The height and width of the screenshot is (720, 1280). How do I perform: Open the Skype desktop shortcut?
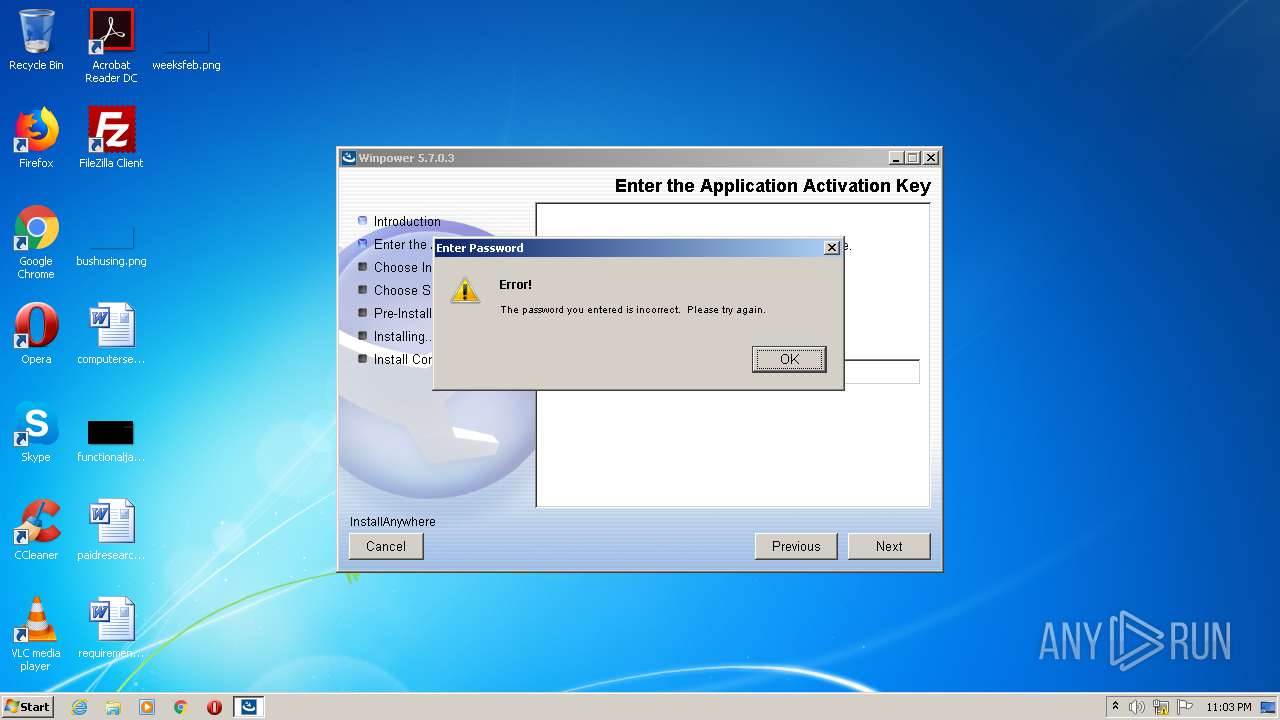pyautogui.click(x=36, y=432)
